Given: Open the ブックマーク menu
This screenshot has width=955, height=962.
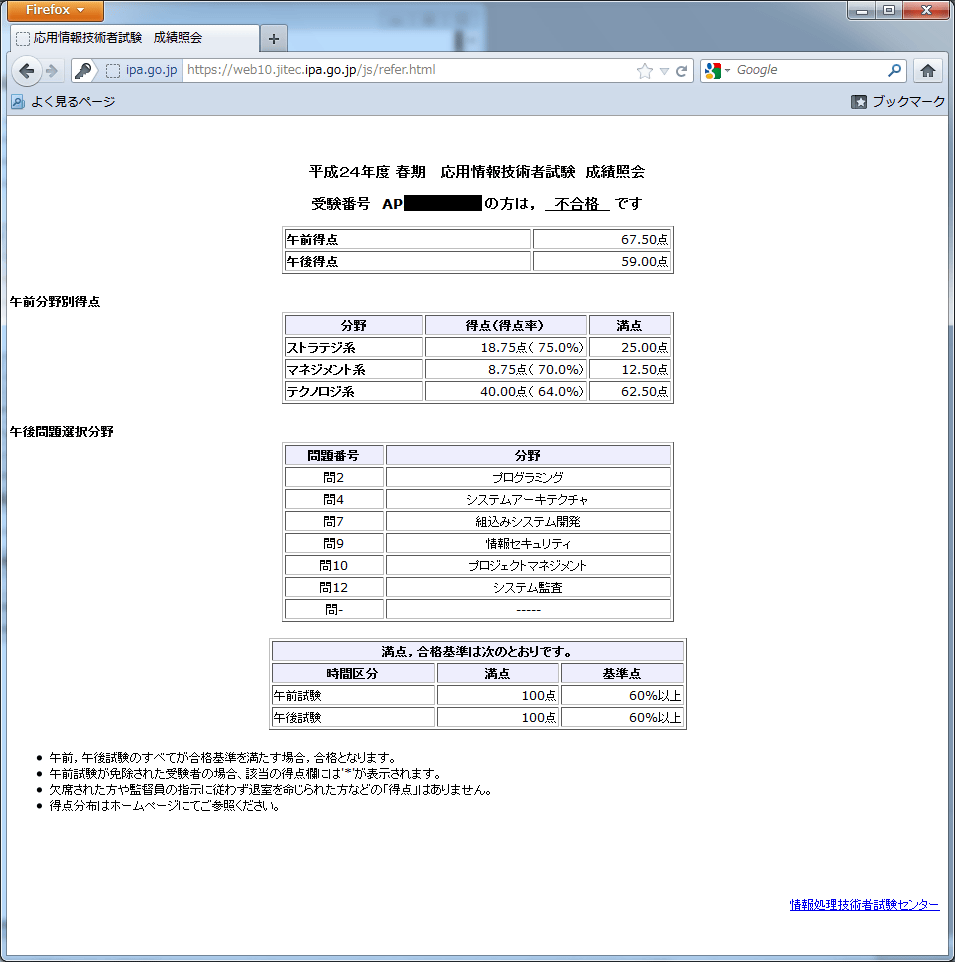Looking at the screenshot, I should [x=897, y=102].
